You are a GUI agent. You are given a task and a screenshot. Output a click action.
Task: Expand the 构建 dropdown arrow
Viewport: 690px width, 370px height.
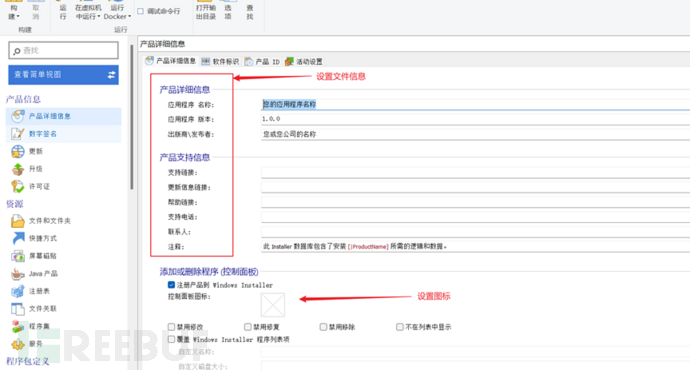coord(18,17)
